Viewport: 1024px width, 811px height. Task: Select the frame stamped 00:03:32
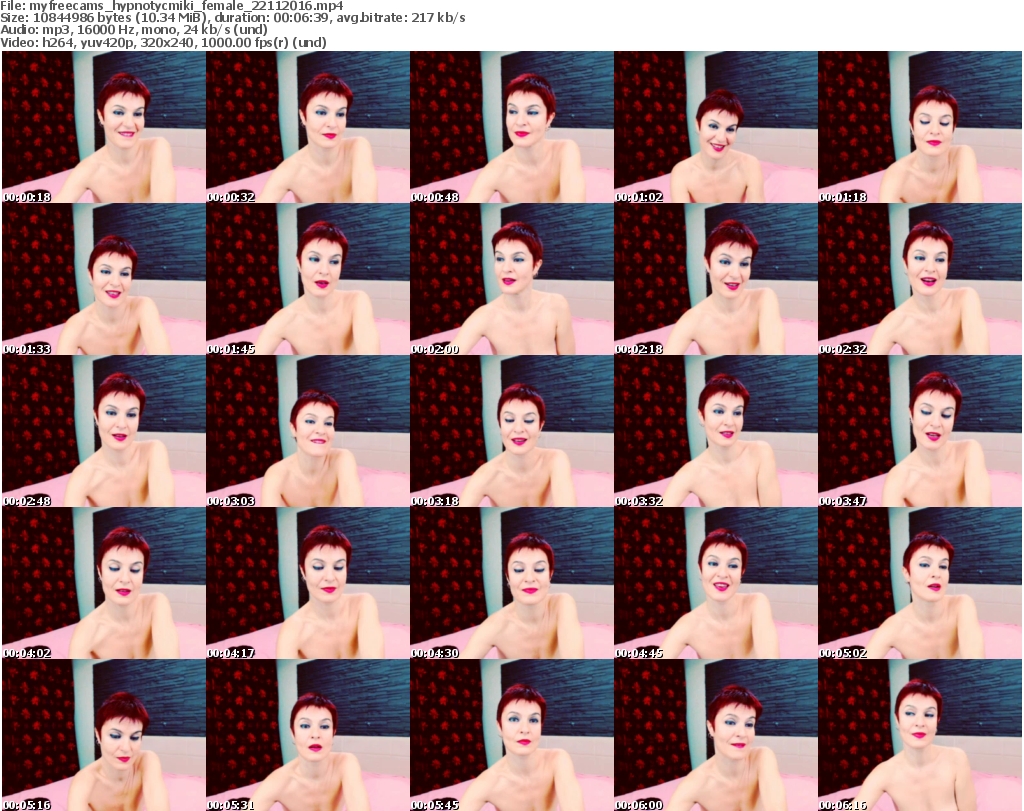click(715, 431)
